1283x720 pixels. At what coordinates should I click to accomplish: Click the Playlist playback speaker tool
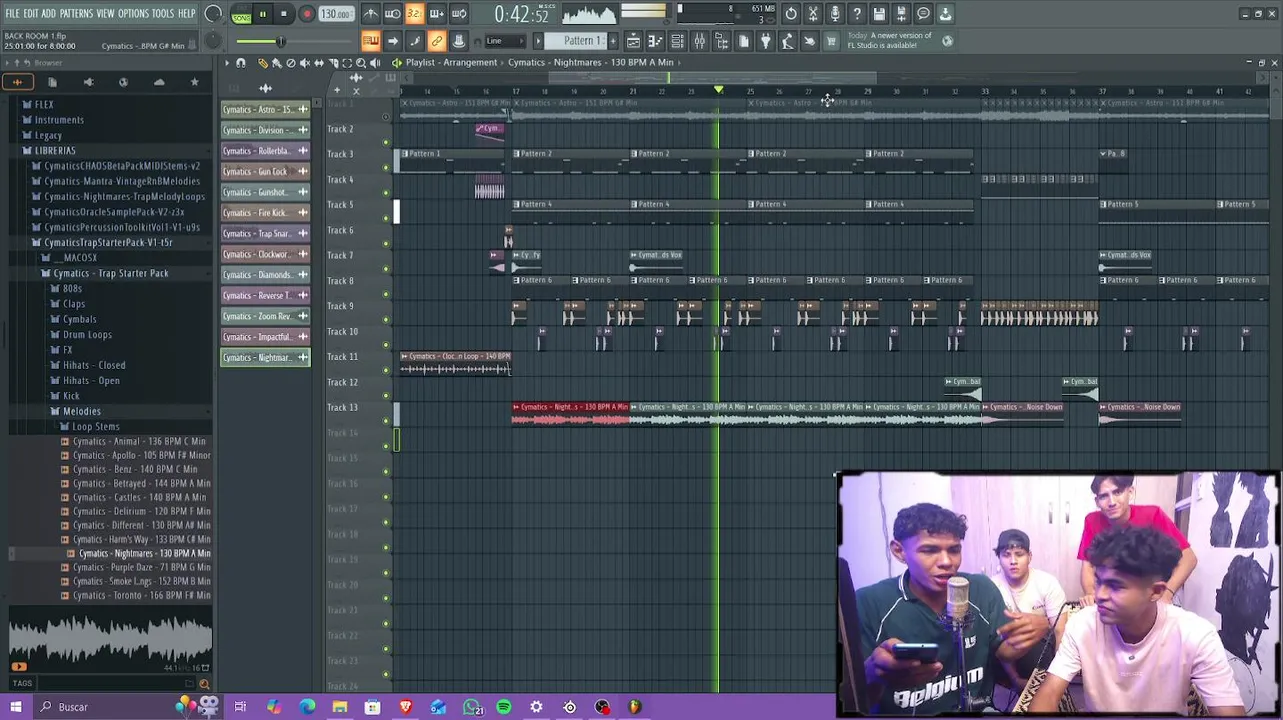(375, 63)
